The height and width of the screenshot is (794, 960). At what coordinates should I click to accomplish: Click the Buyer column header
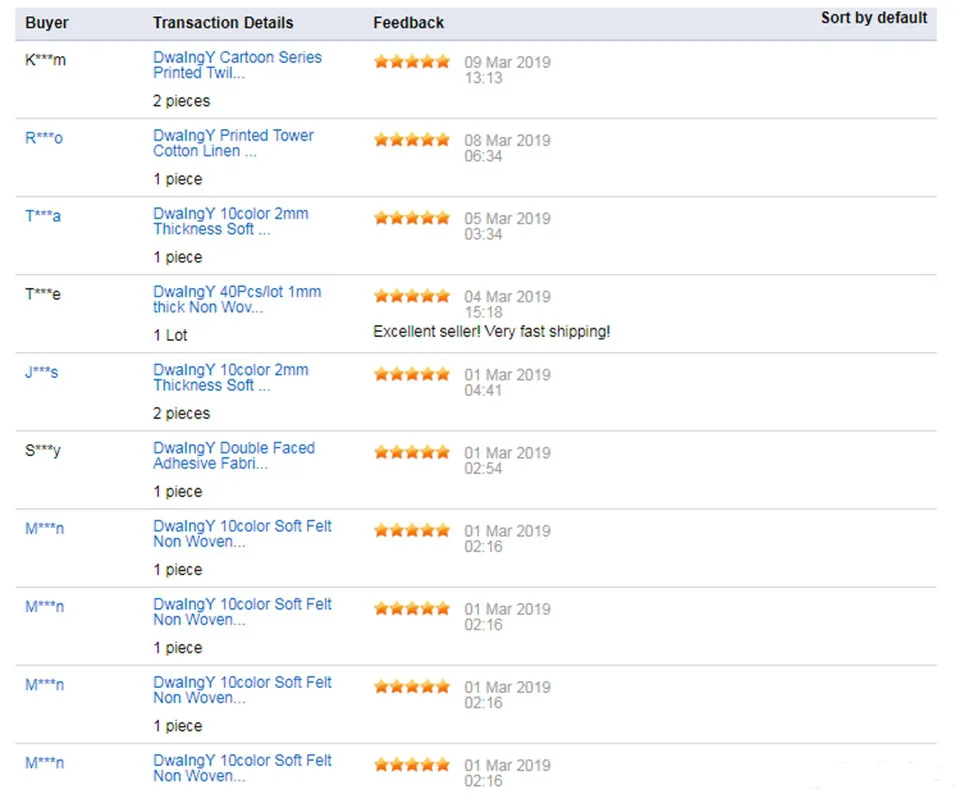point(47,23)
